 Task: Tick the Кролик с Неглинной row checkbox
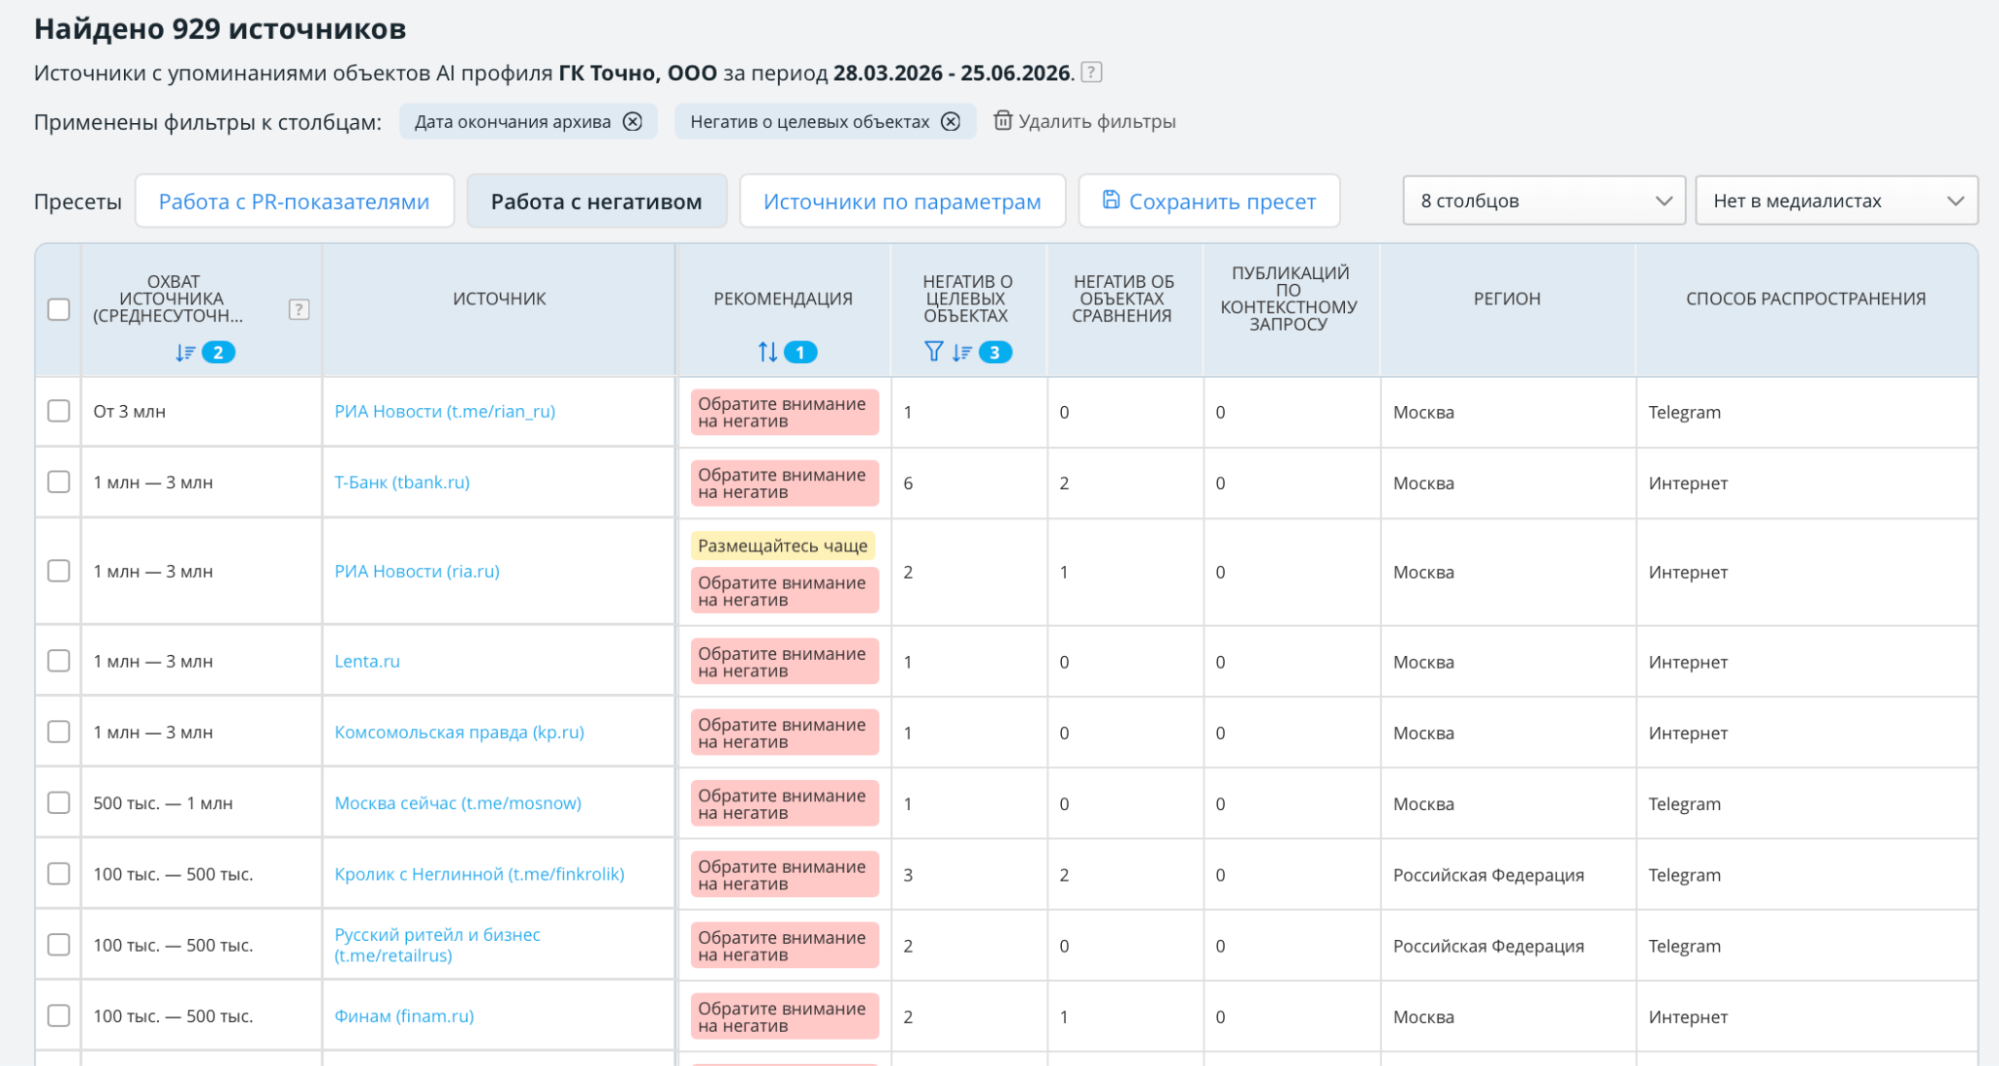pyautogui.click(x=59, y=874)
